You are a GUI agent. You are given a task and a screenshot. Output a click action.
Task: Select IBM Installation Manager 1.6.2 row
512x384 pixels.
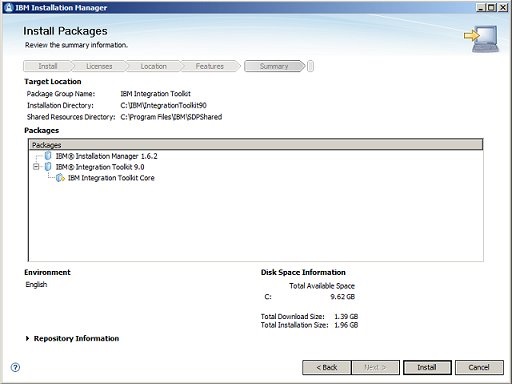click(106, 156)
